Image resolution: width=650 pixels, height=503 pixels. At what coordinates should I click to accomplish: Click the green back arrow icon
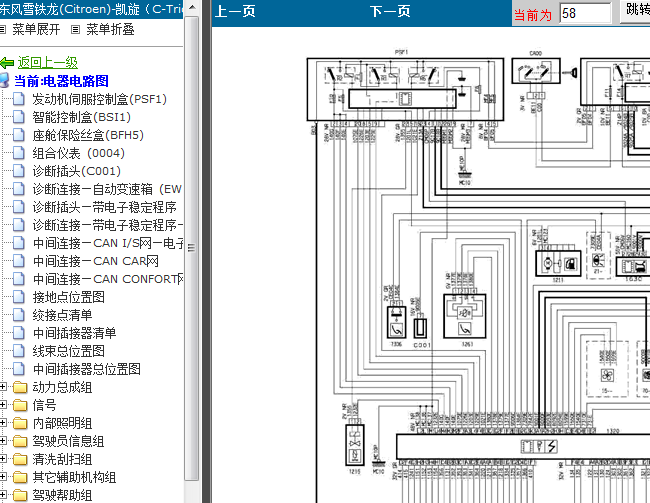(x=7, y=63)
